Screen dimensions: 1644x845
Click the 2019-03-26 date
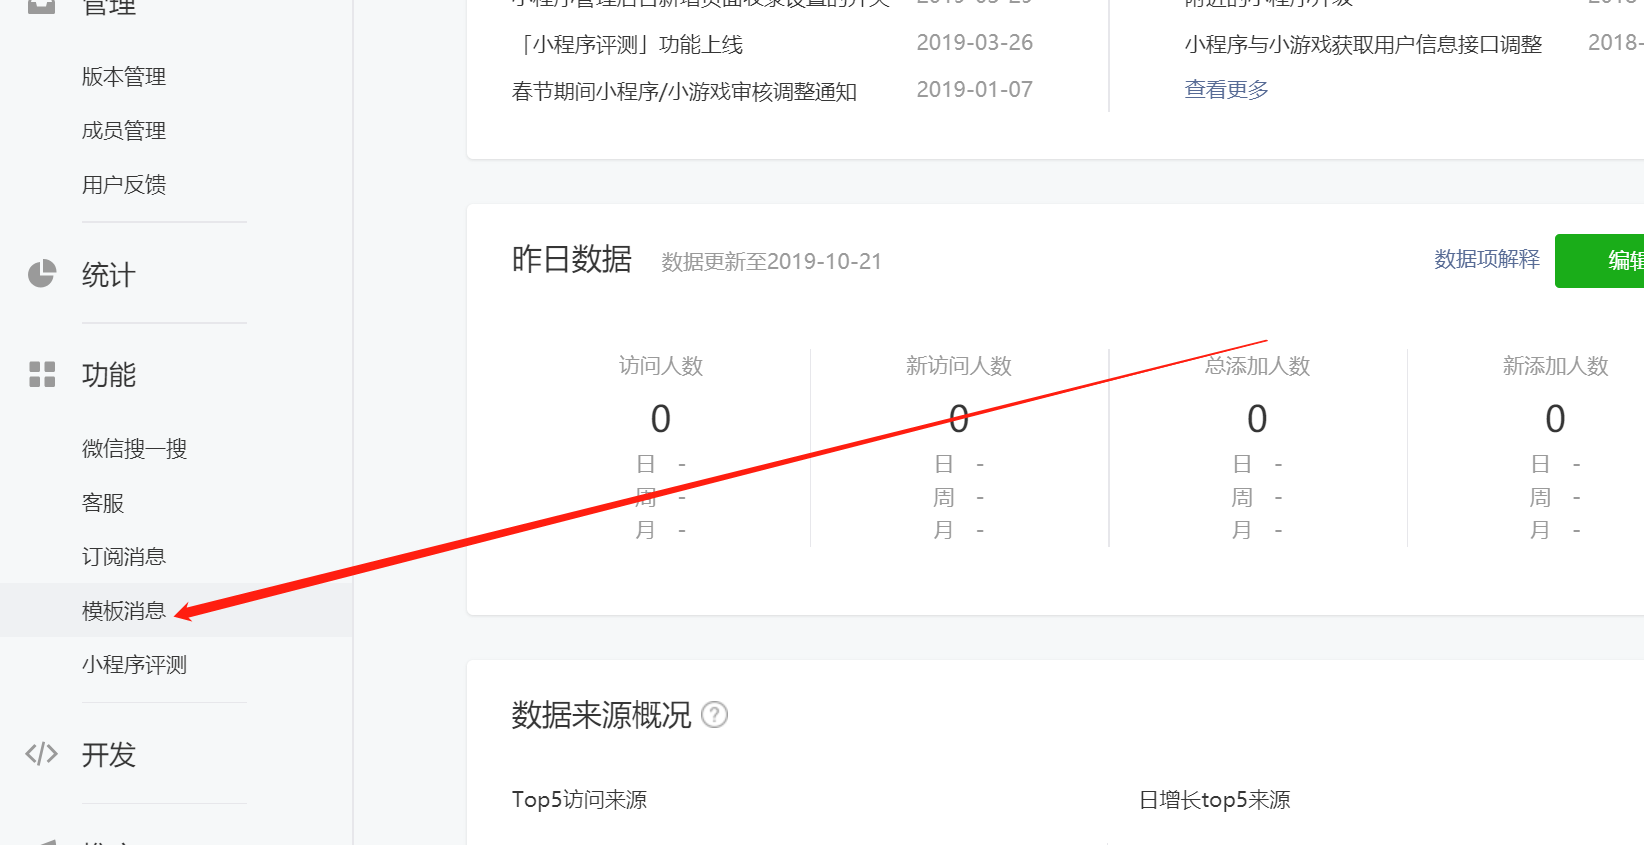point(975,43)
